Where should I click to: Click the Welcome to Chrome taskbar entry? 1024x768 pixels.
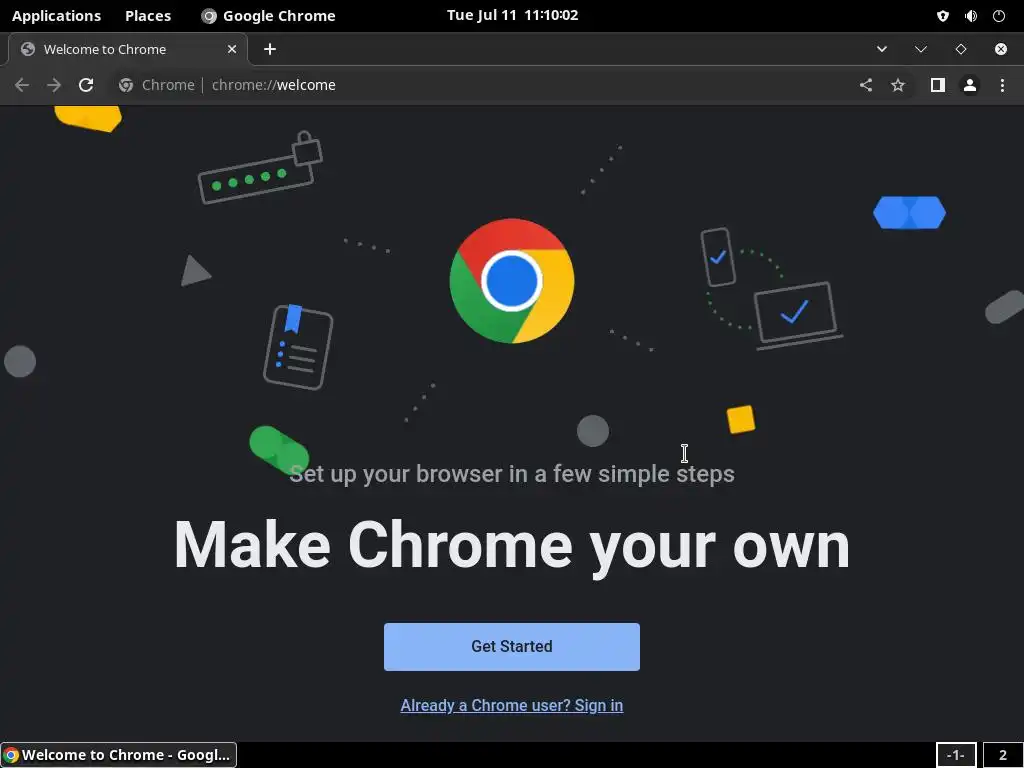[119, 755]
